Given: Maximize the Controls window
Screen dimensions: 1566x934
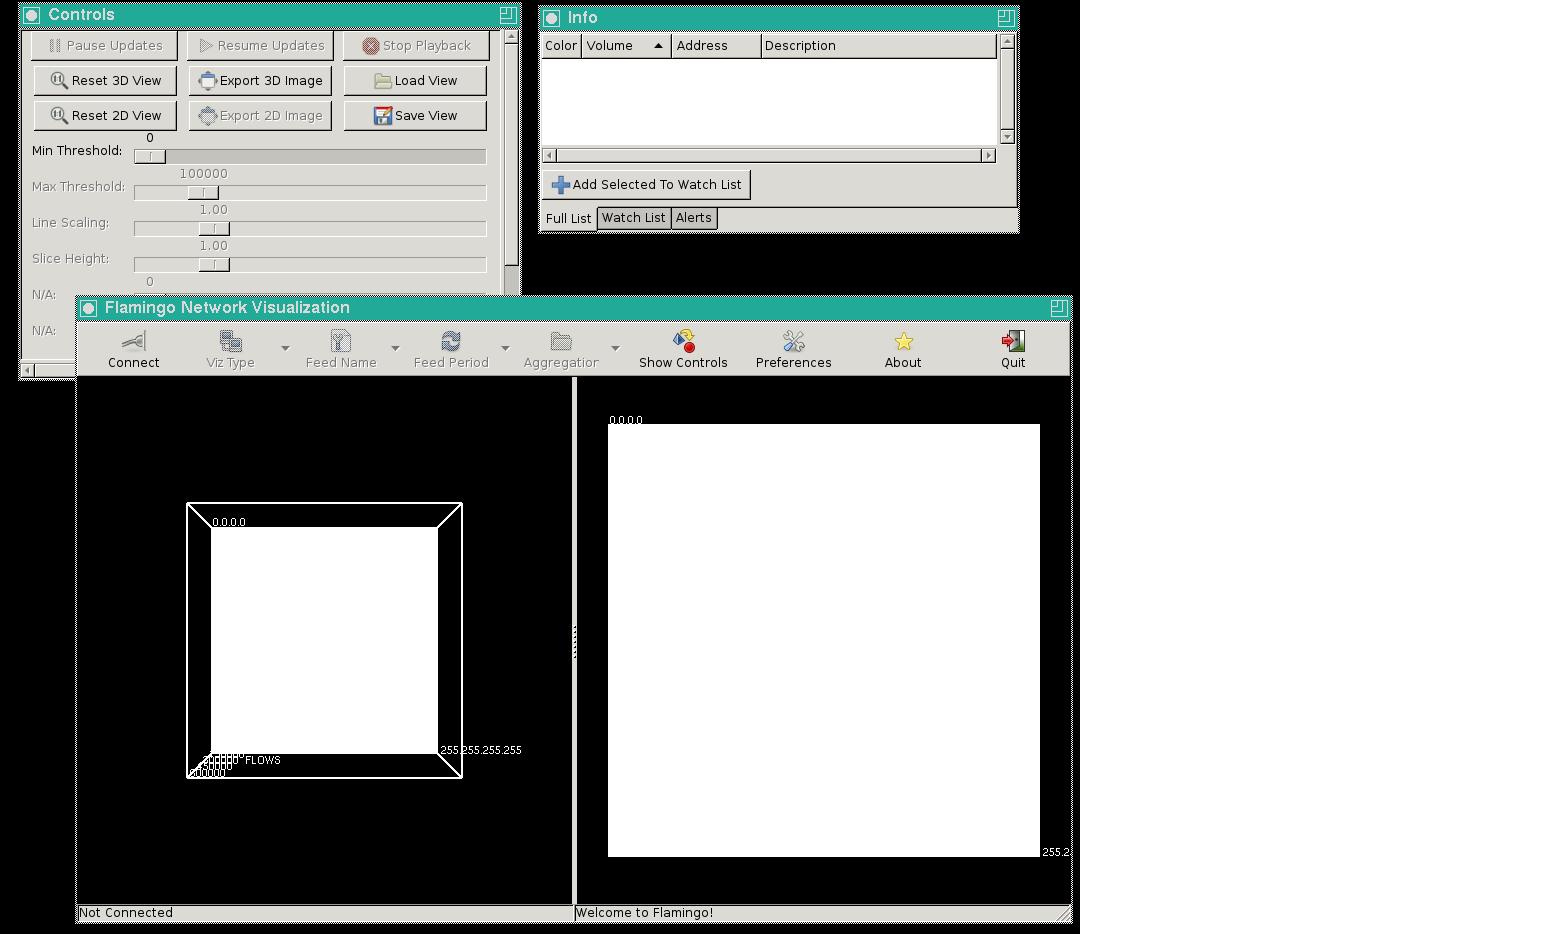Looking at the screenshot, I should (507, 15).
